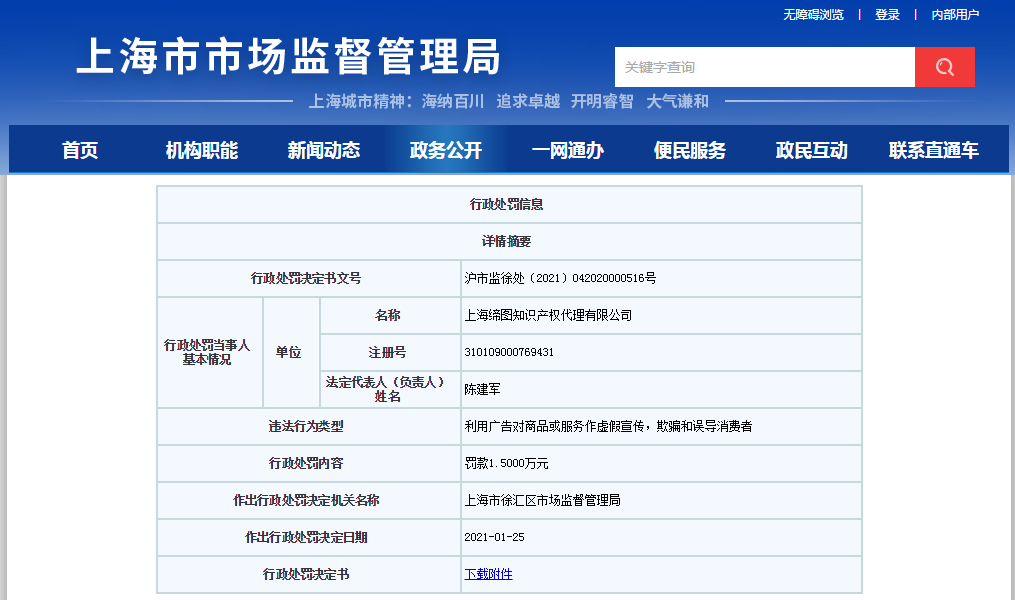Viewport: 1015px width, 600px height.
Task: Click the 下载附件 download link
Action: click(488, 574)
